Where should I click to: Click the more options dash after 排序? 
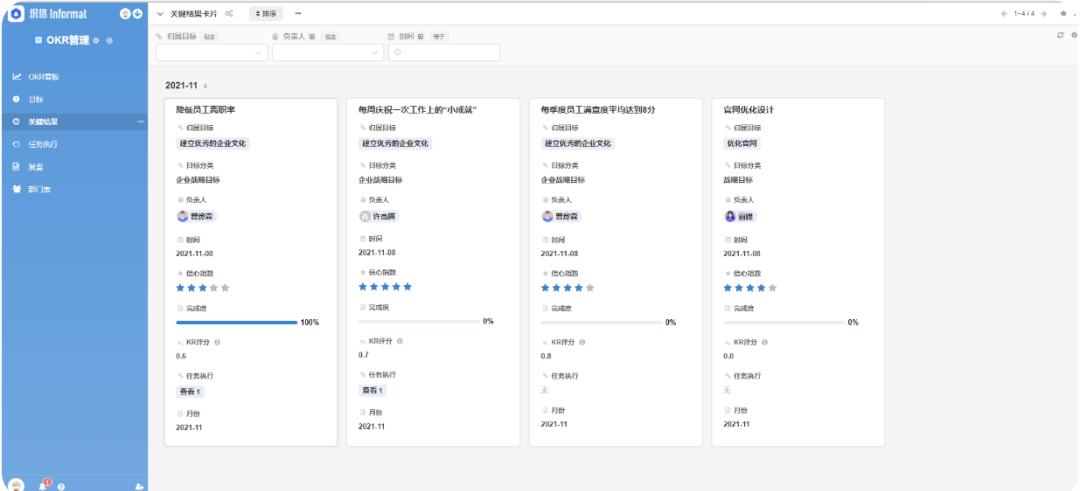coord(298,13)
